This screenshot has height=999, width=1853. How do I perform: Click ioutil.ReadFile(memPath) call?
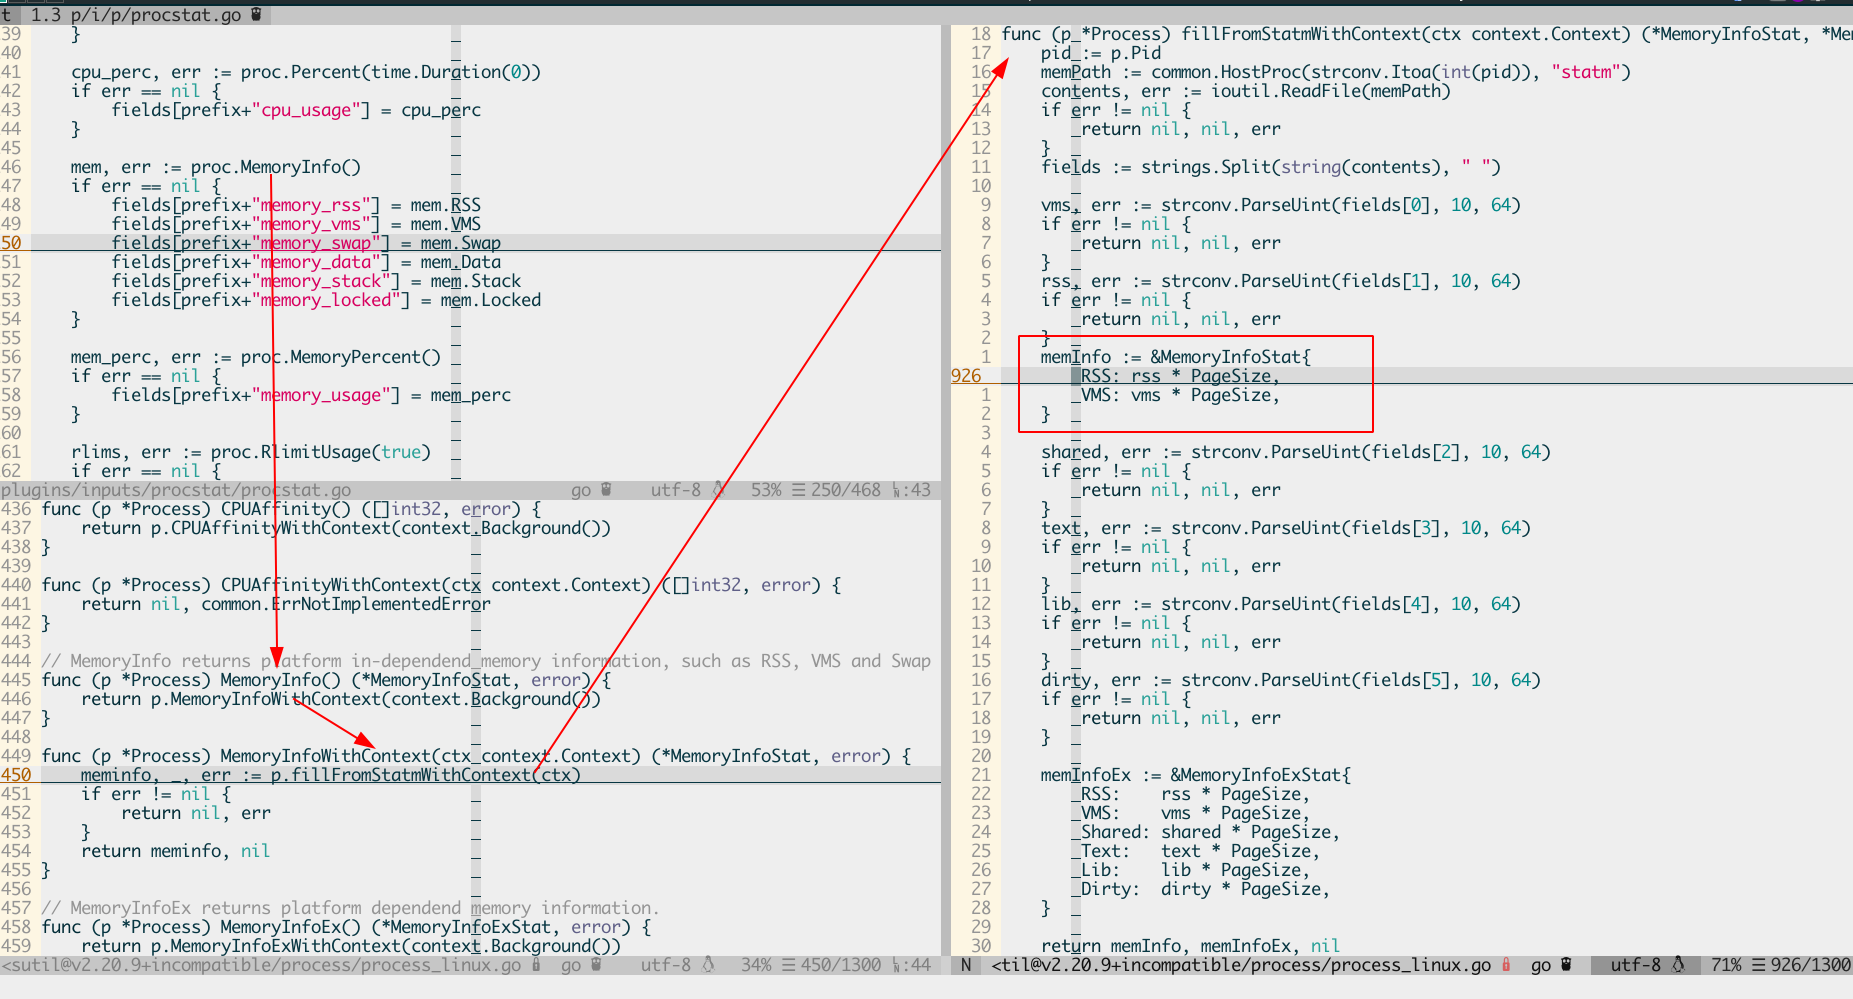[1331, 91]
